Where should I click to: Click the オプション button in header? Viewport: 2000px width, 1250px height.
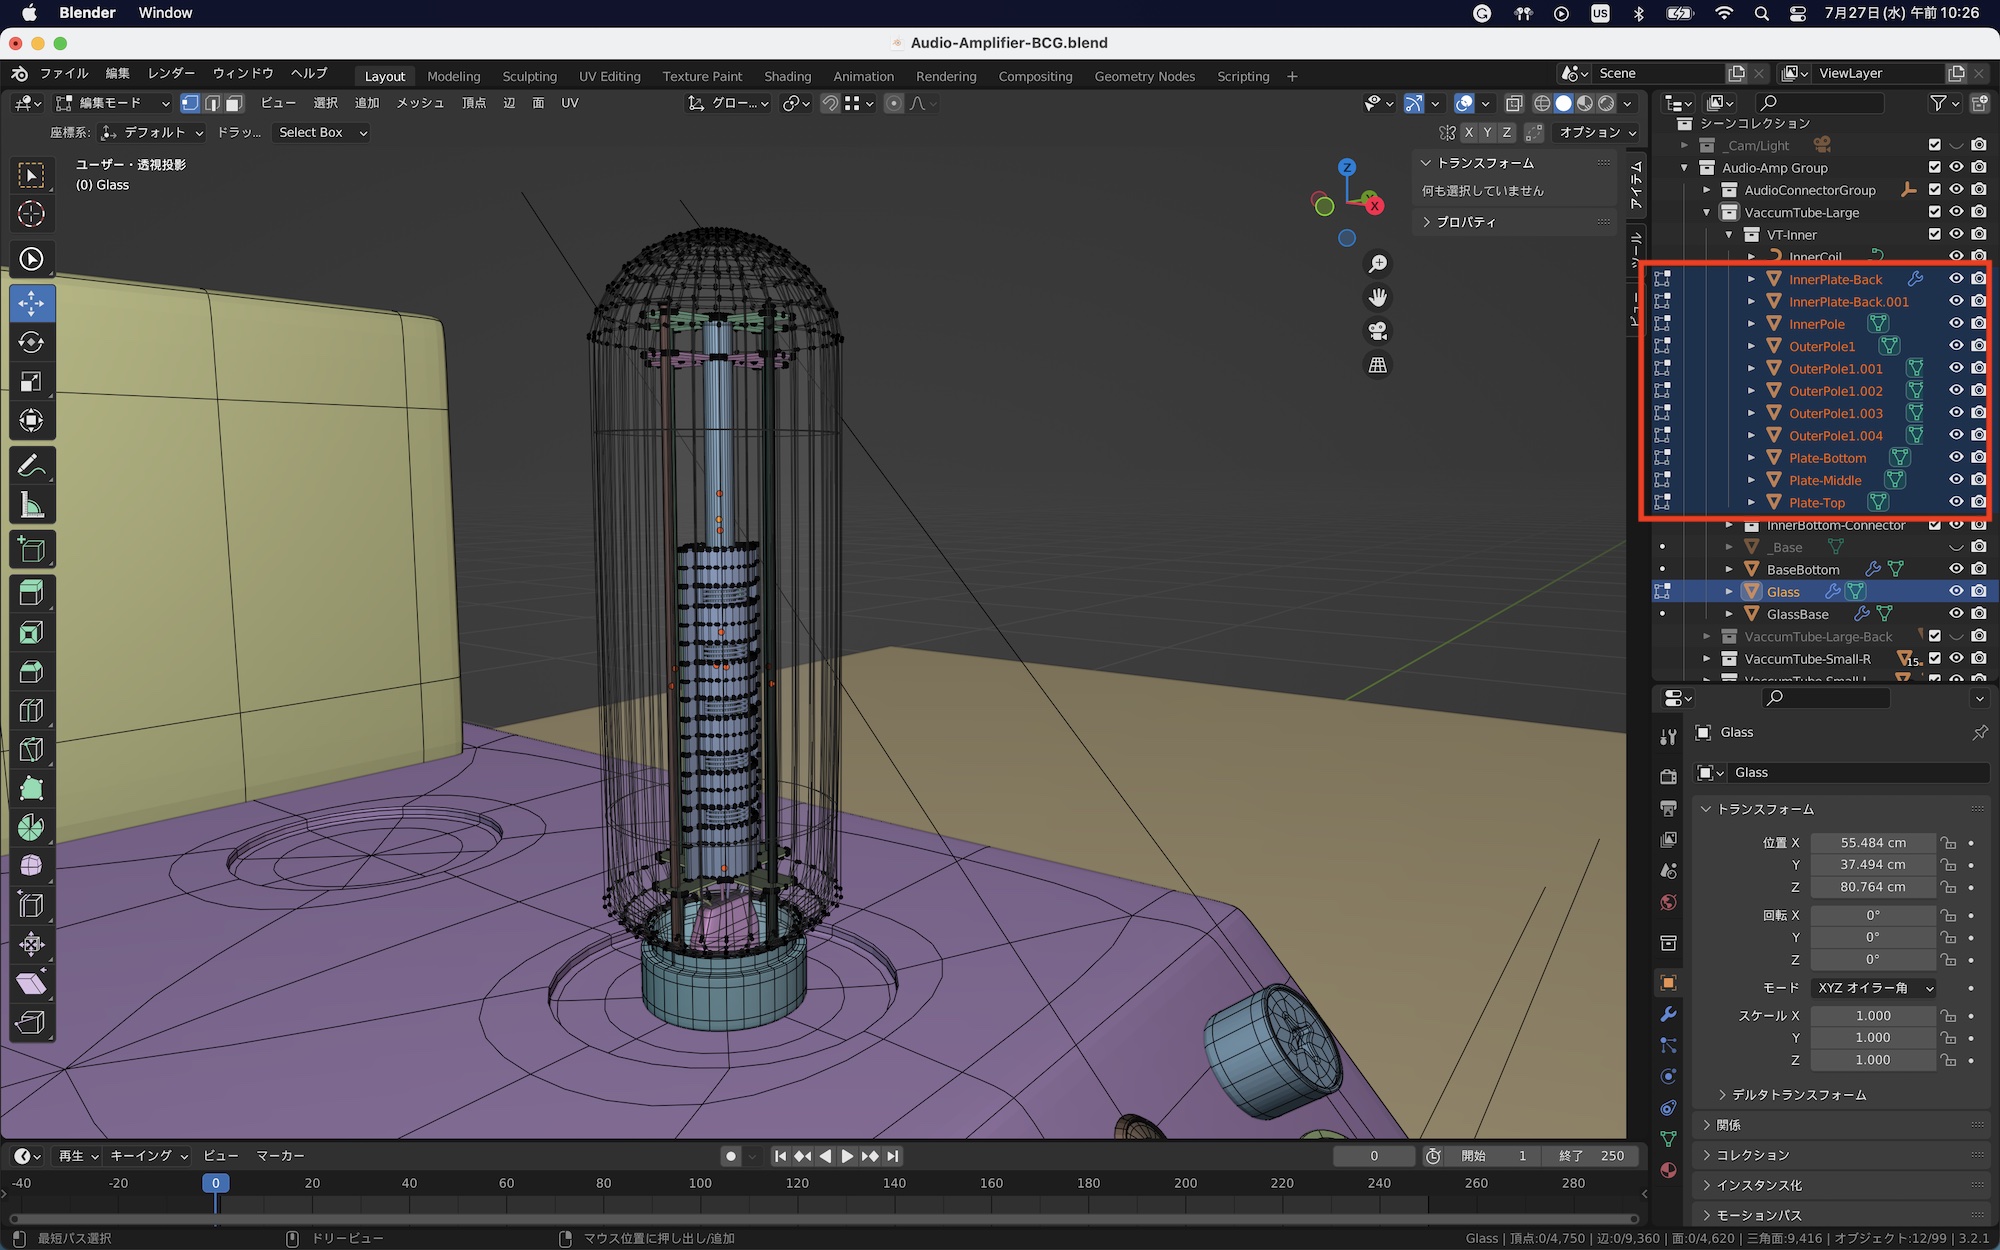coord(1596,132)
